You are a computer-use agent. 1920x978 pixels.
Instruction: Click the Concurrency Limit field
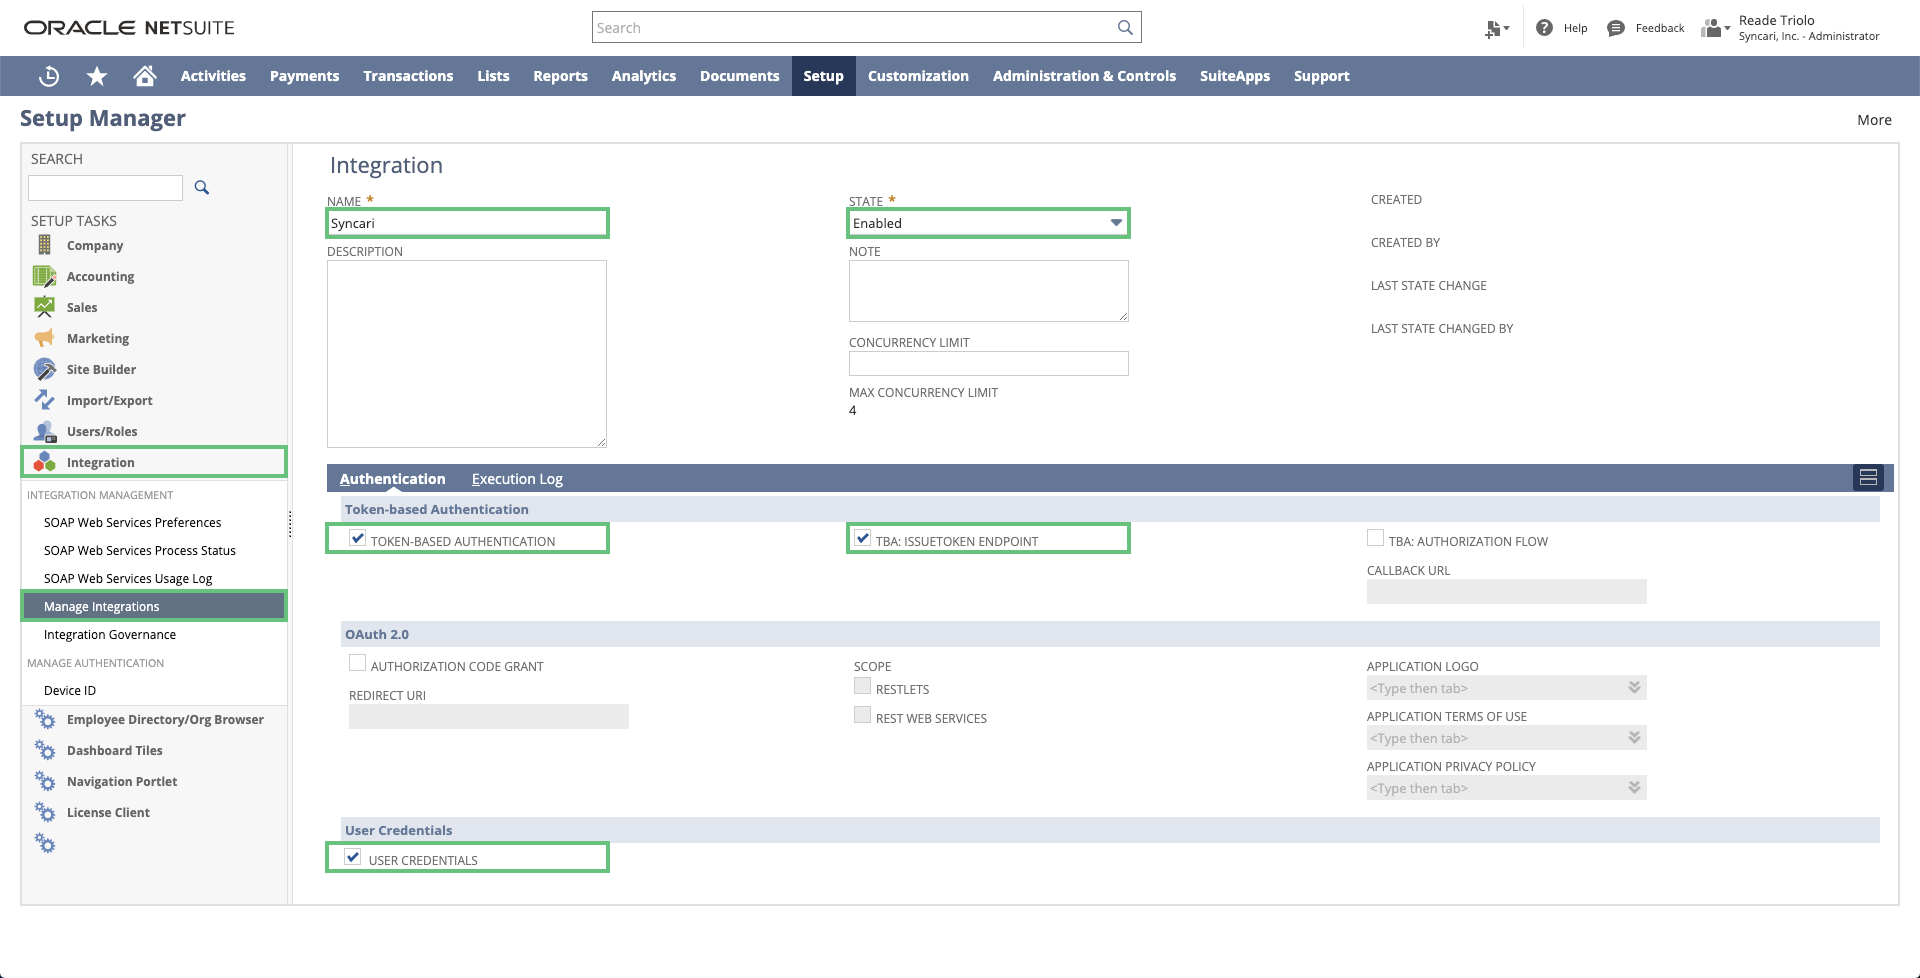988,363
